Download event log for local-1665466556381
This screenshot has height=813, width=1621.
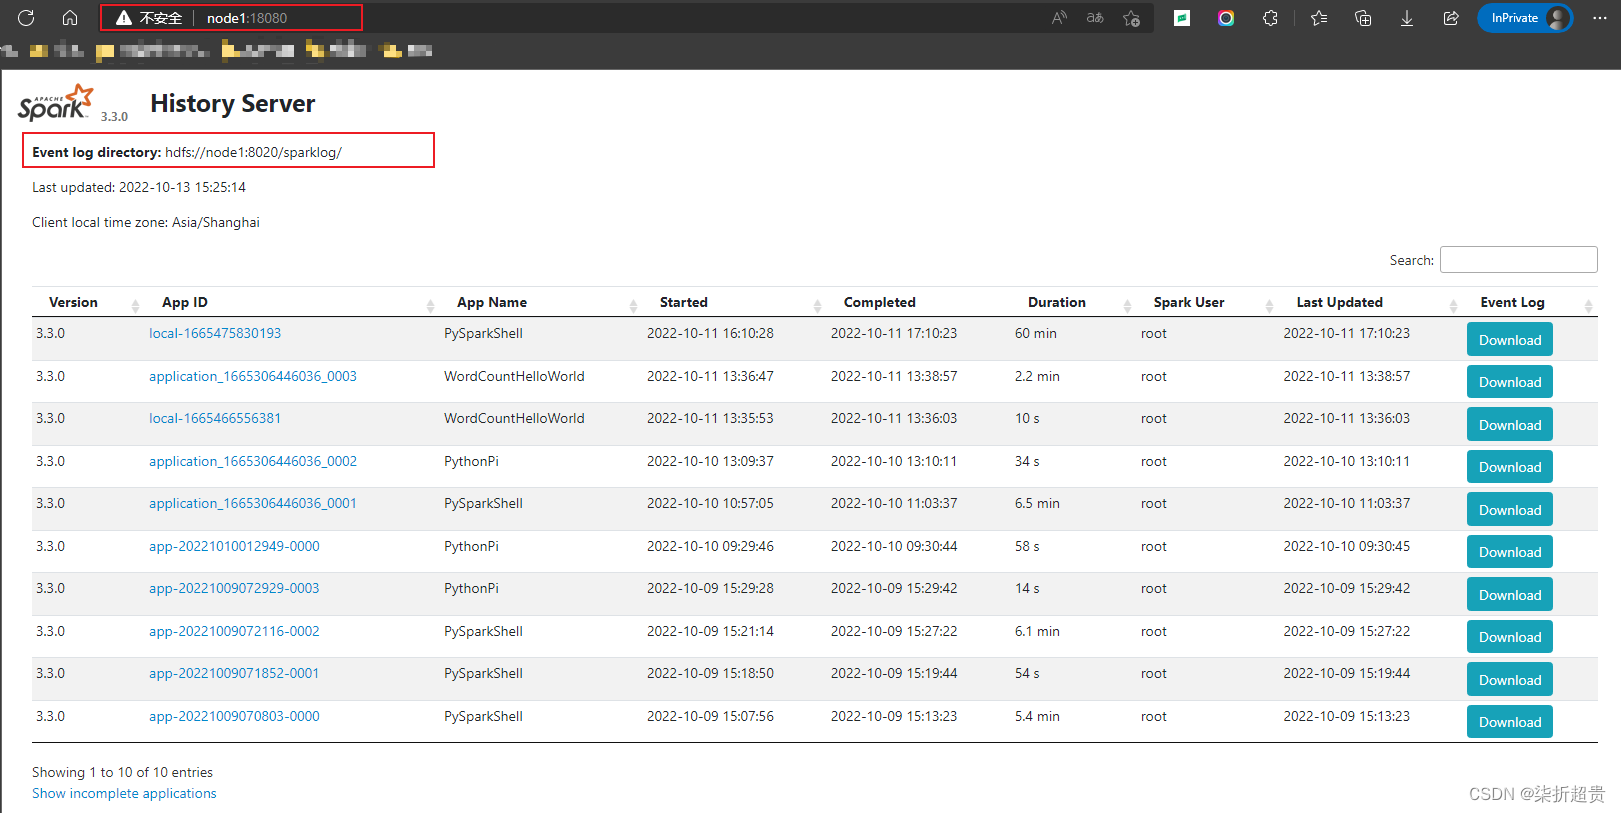point(1510,424)
